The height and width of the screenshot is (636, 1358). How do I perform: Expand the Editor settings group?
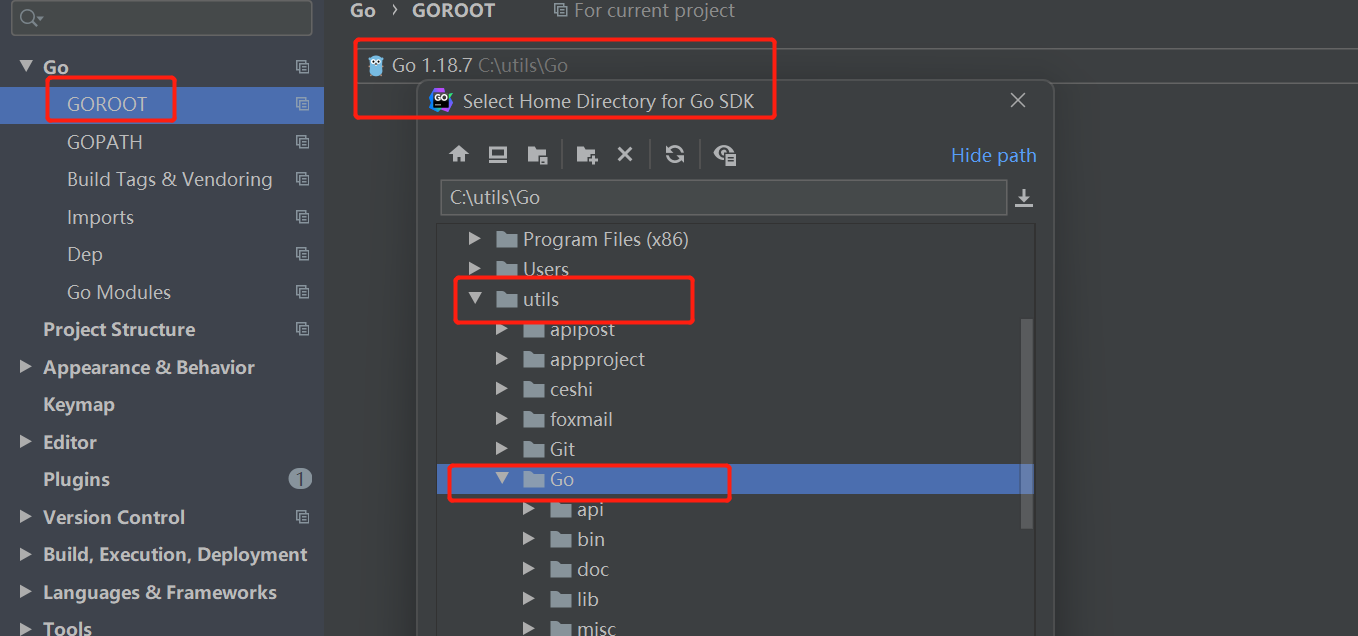pos(26,442)
